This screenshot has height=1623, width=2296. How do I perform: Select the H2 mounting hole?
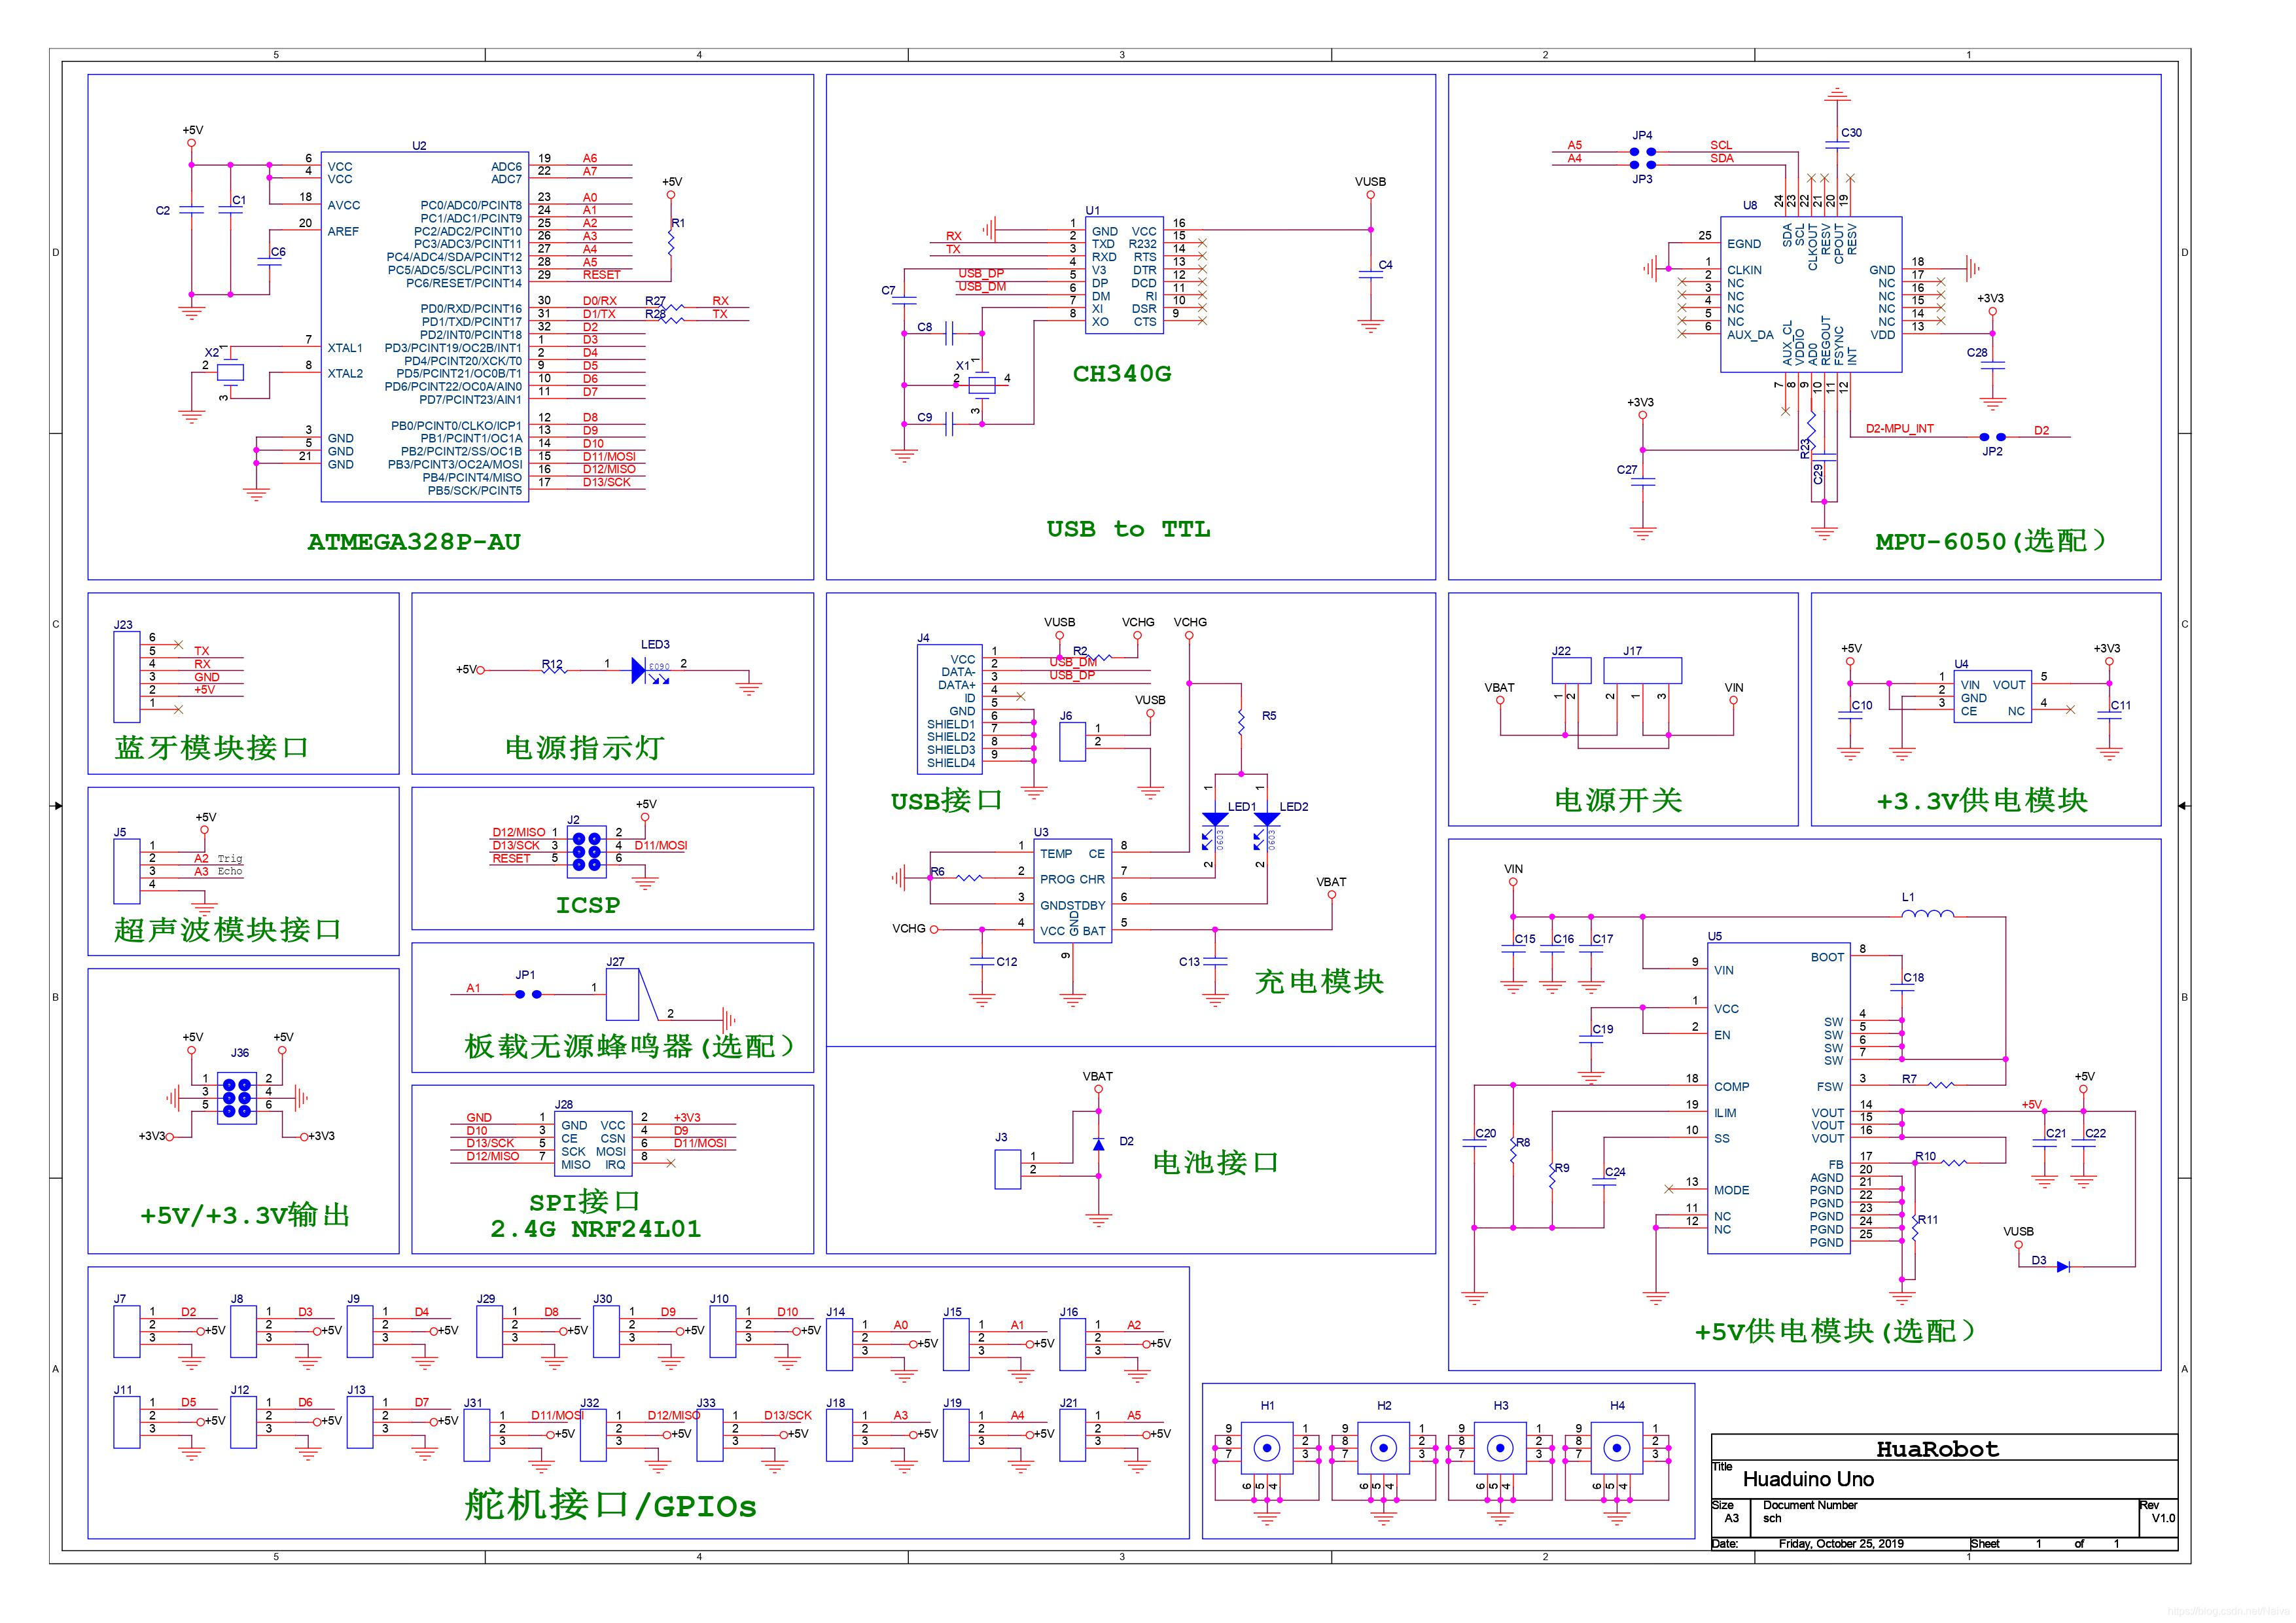[x=1383, y=1447]
